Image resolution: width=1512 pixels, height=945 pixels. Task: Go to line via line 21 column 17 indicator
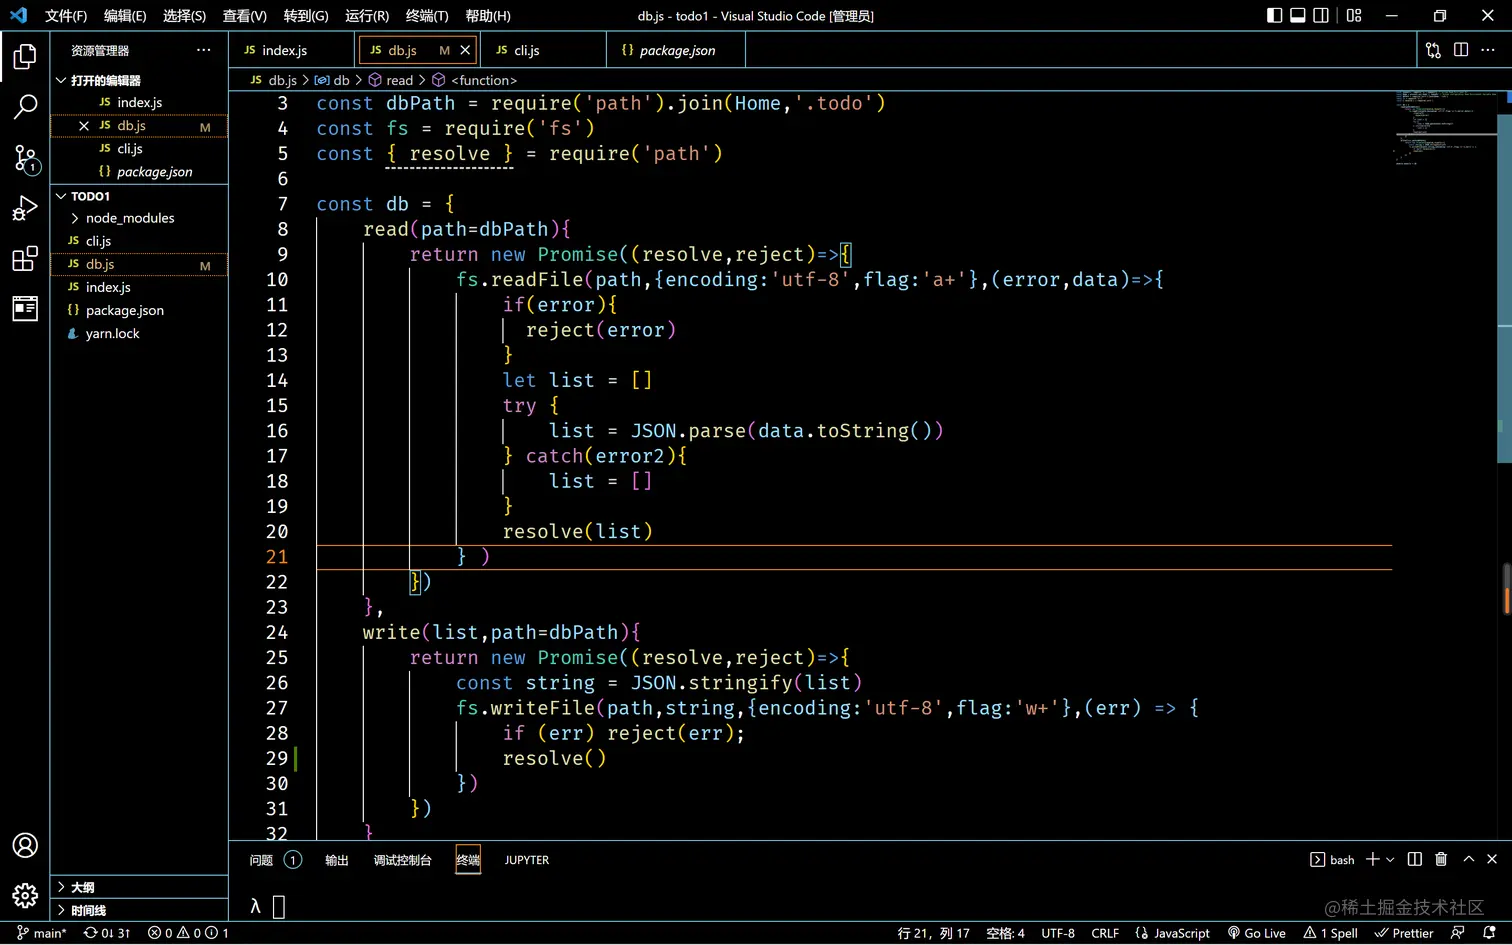(934, 933)
